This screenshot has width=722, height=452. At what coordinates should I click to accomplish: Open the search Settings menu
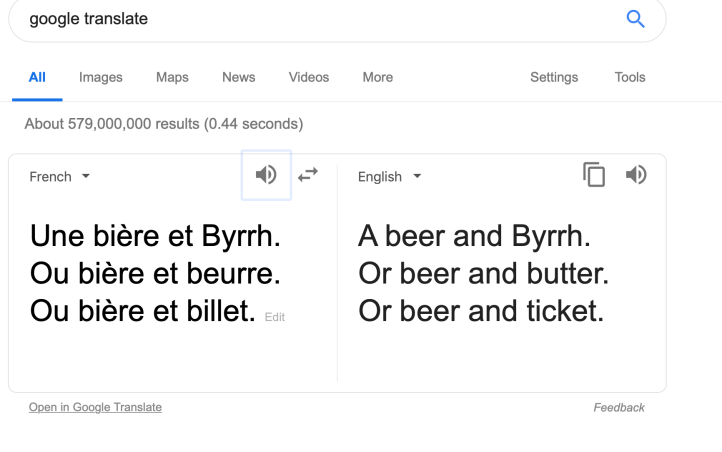(x=554, y=77)
